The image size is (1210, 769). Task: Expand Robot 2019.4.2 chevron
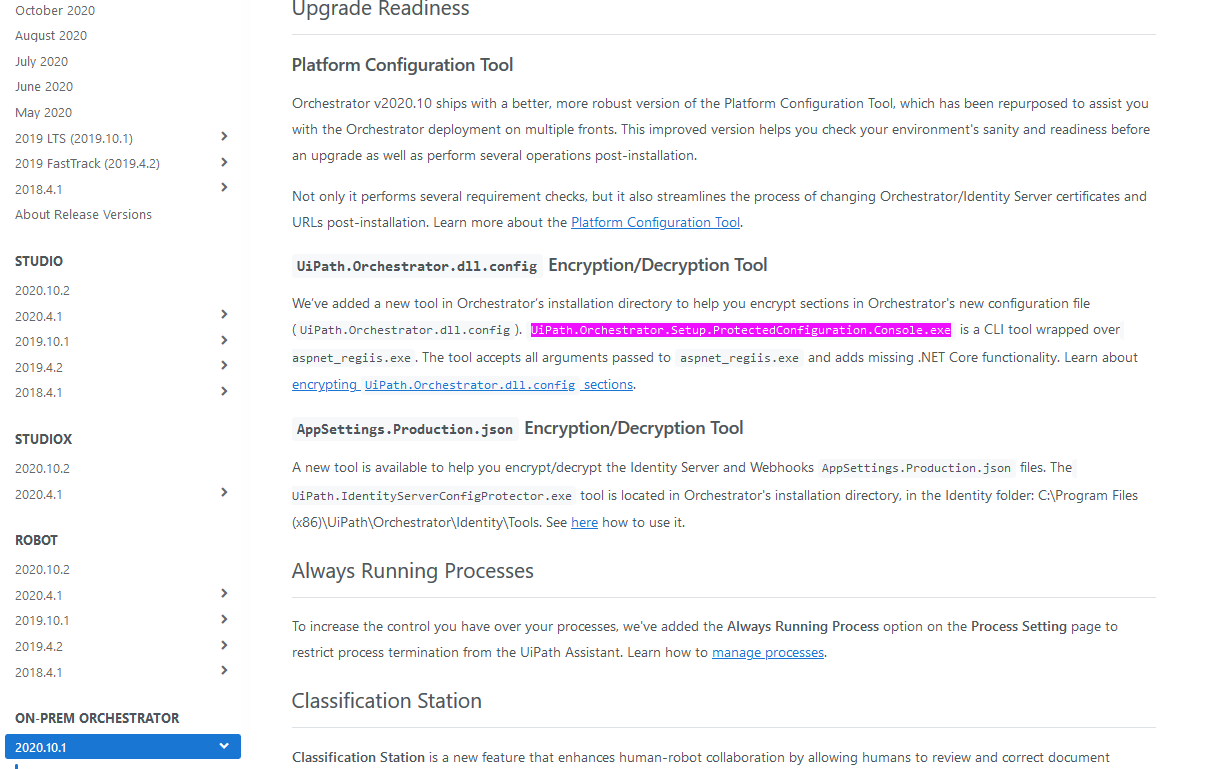[224, 645]
